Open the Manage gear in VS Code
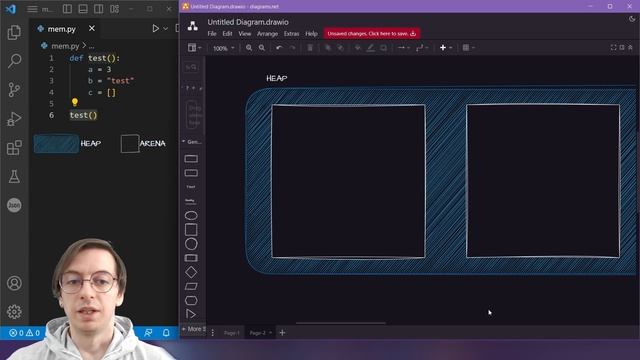 point(14,312)
